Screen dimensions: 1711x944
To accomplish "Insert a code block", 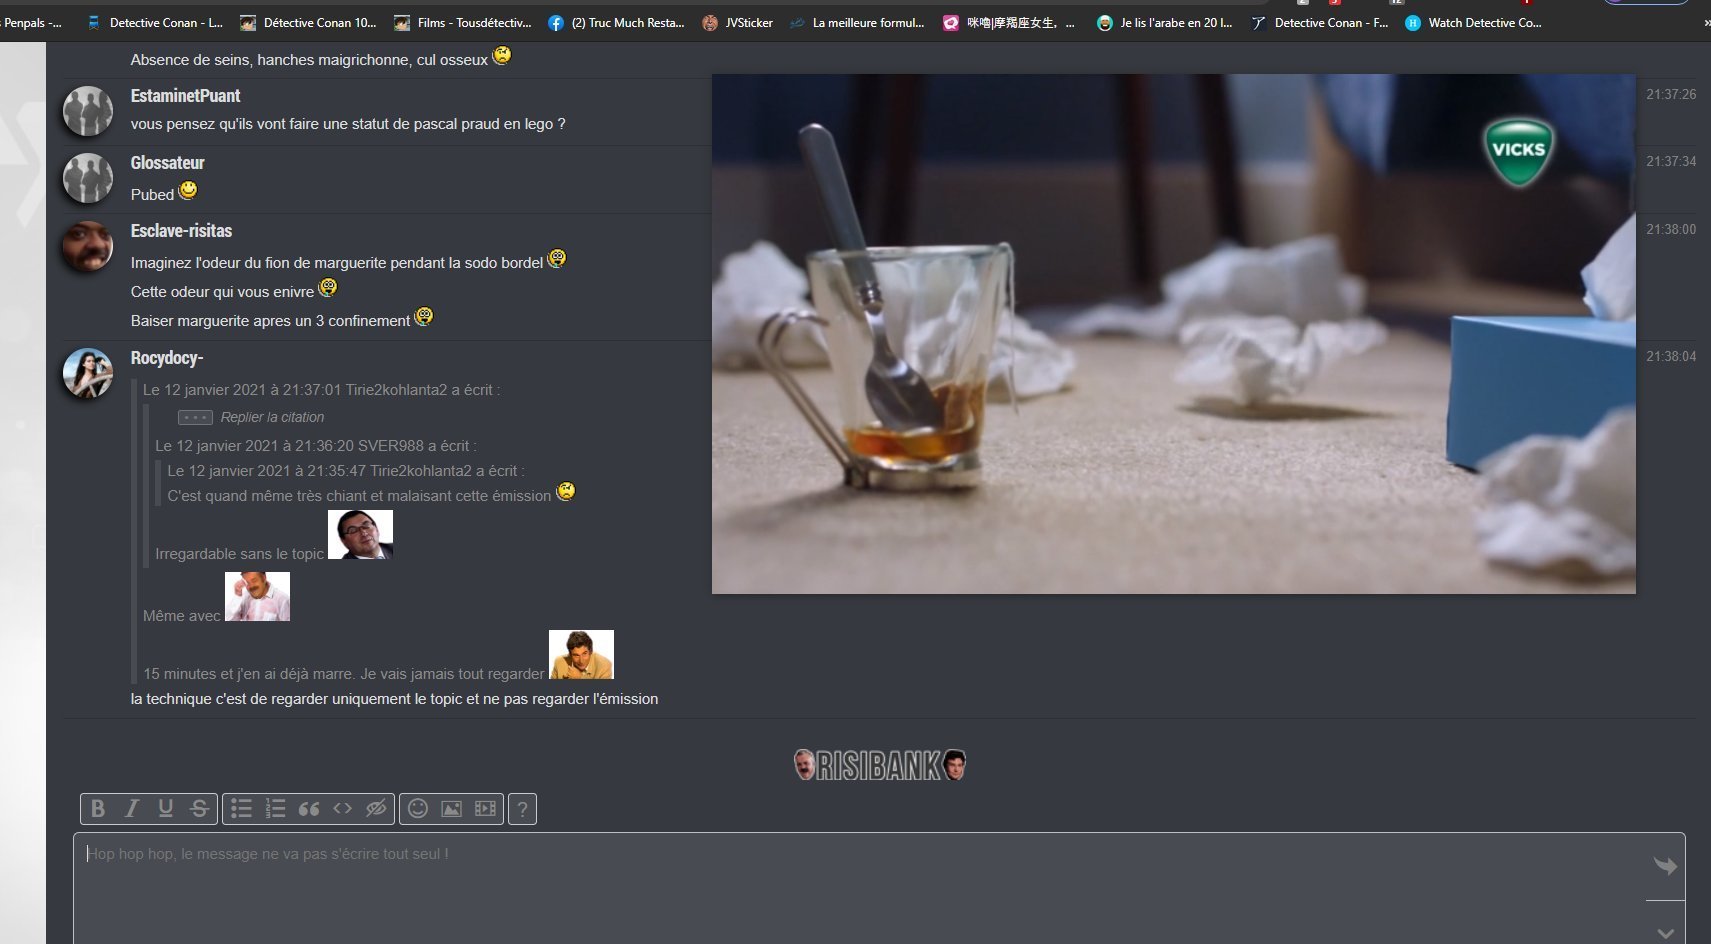I will [x=343, y=809].
